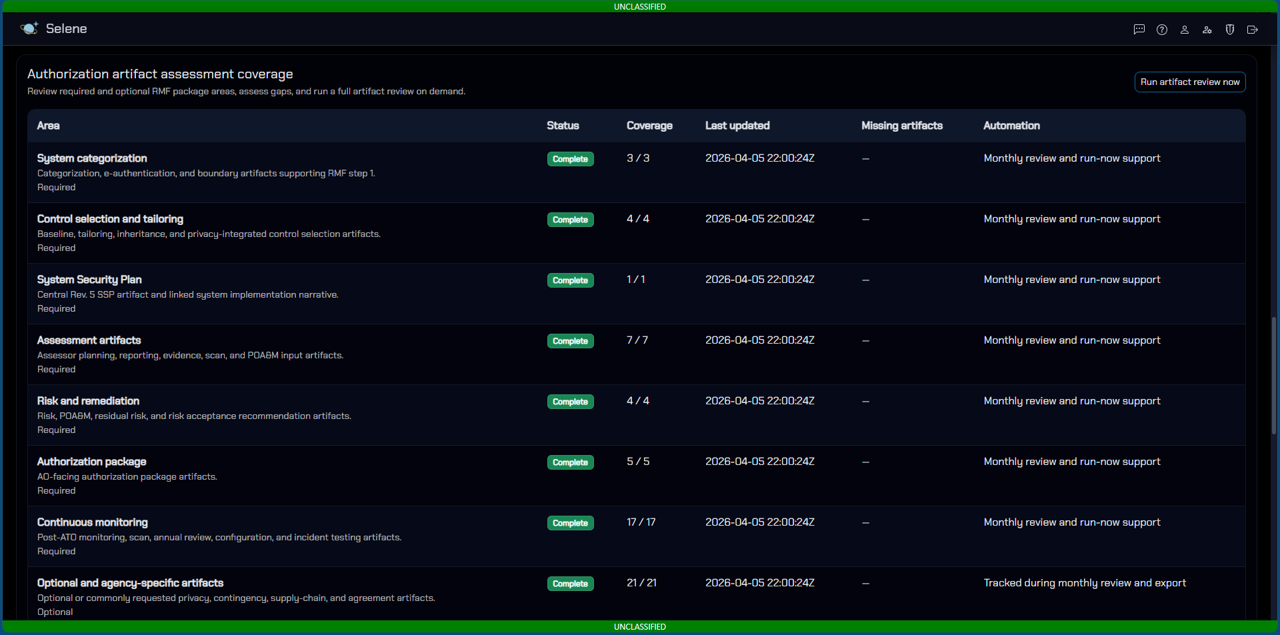Click the vertical page scrollbar thumb
This screenshot has width=1280, height=635.
pyautogui.click(x=1274, y=375)
